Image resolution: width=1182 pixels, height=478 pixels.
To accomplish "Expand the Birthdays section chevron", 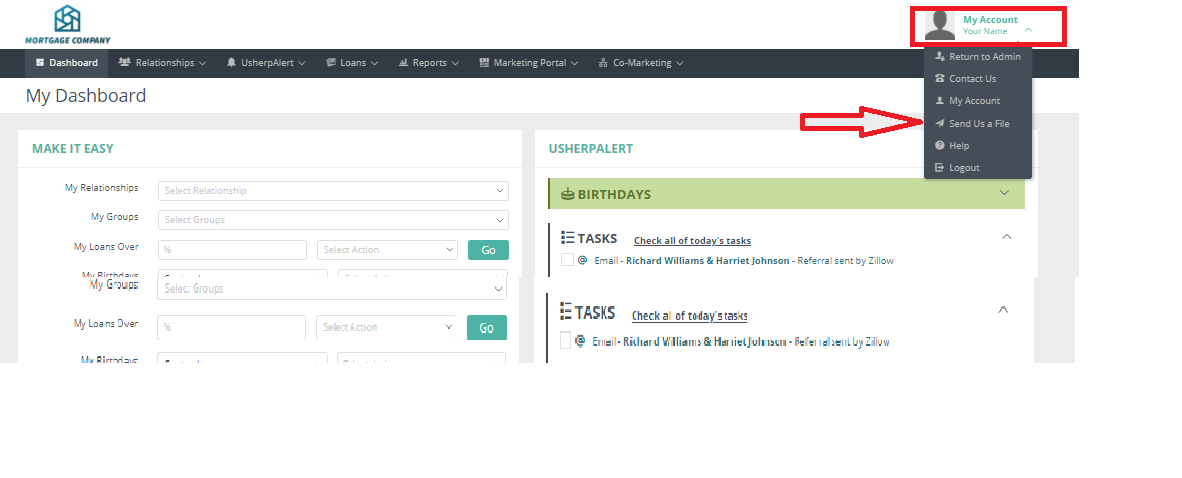I will (x=1005, y=193).
